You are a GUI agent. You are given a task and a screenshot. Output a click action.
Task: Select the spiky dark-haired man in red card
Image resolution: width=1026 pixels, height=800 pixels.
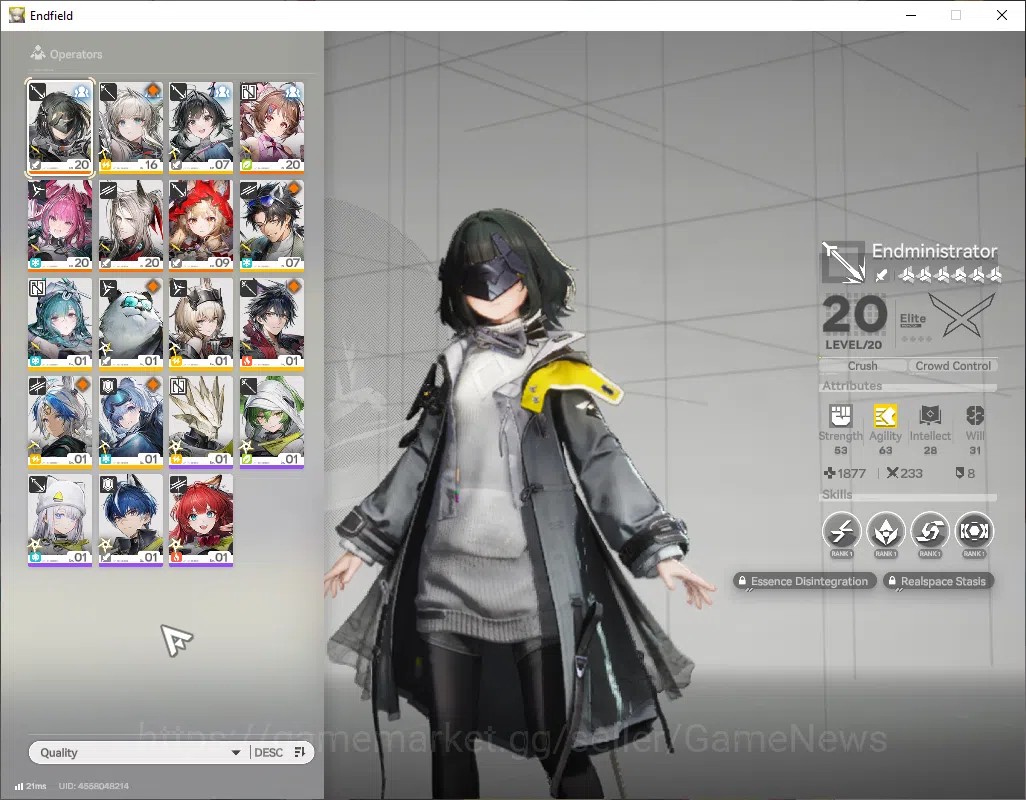click(x=272, y=324)
